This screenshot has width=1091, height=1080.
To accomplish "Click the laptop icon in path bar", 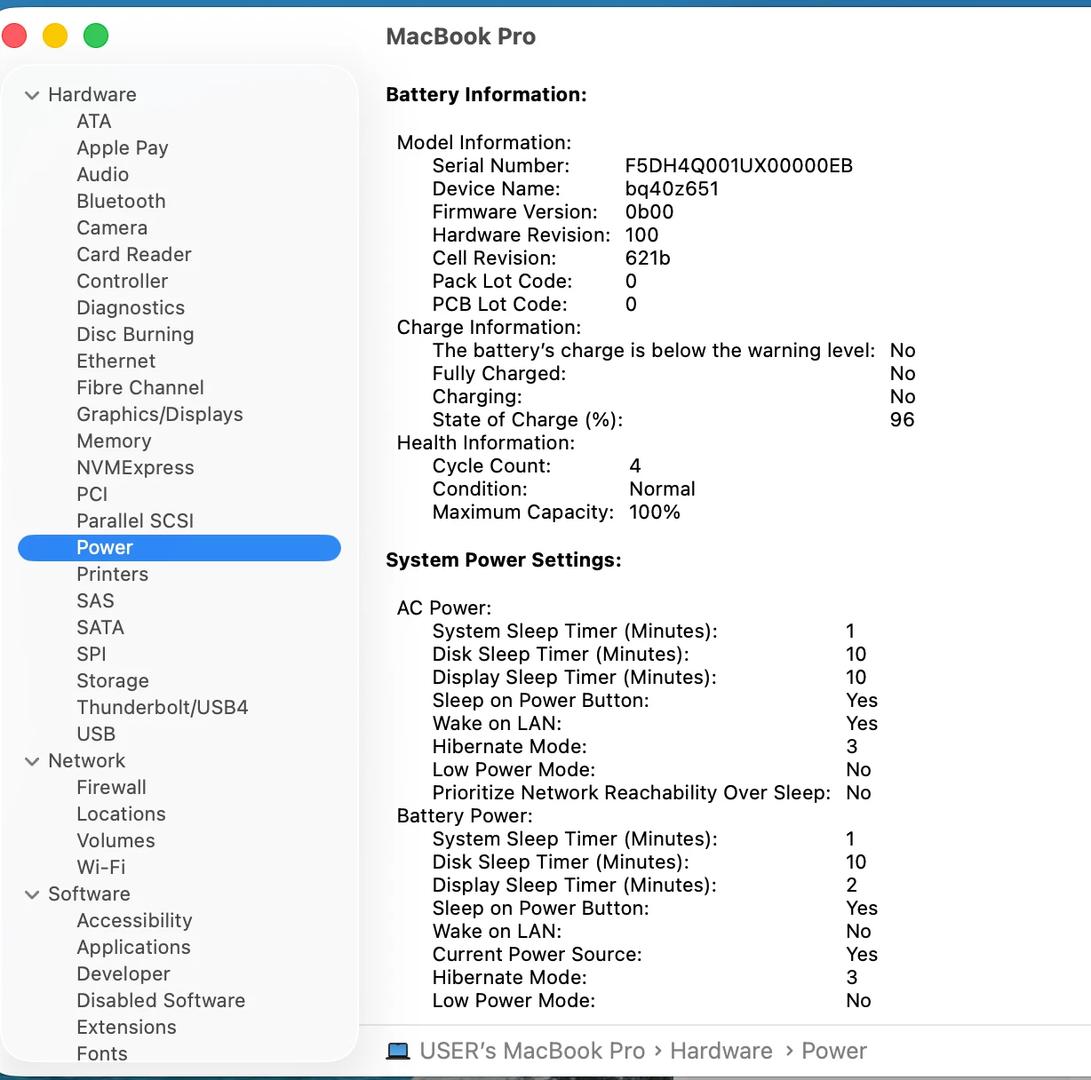I will pyautogui.click(x=398, y=1051).
